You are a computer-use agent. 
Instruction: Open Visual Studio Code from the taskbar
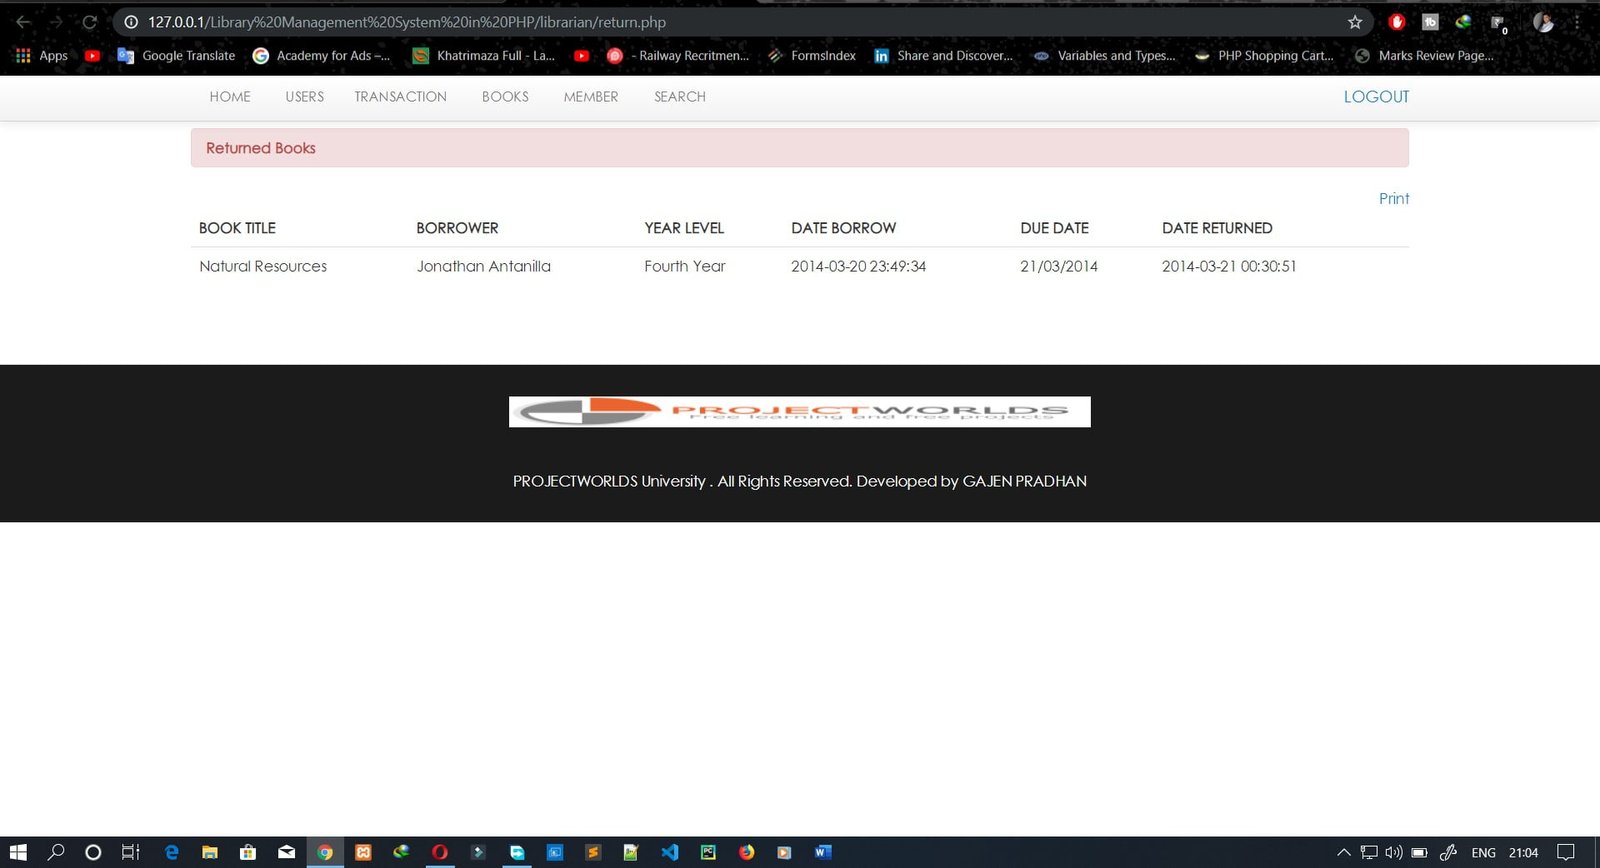(x=670, y=852)
